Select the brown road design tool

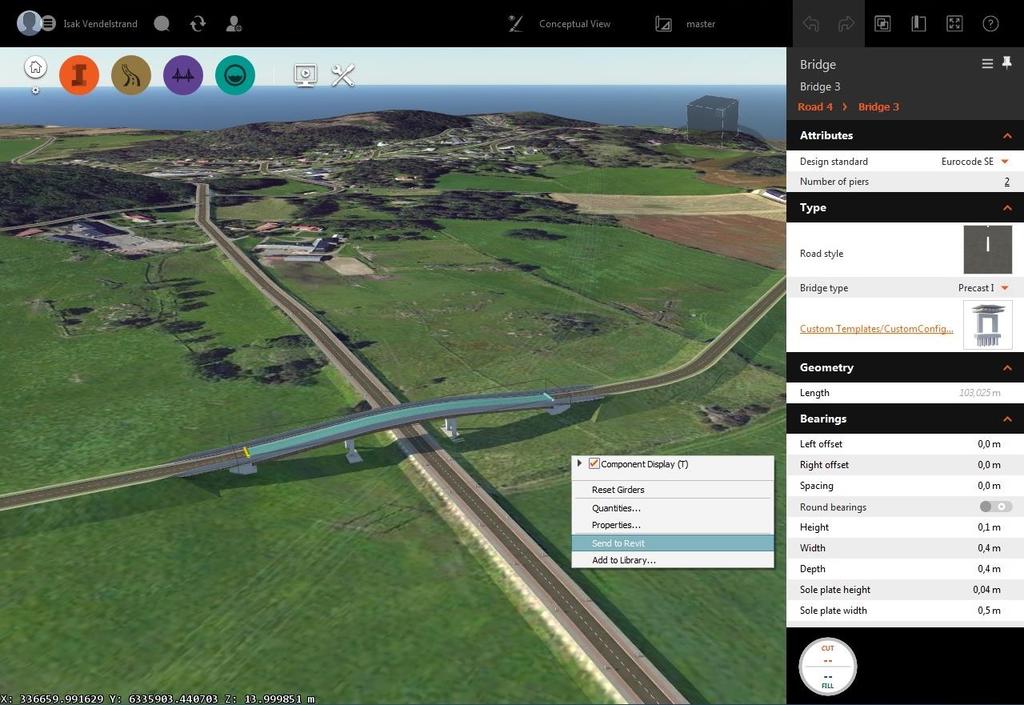coord(131,75)
